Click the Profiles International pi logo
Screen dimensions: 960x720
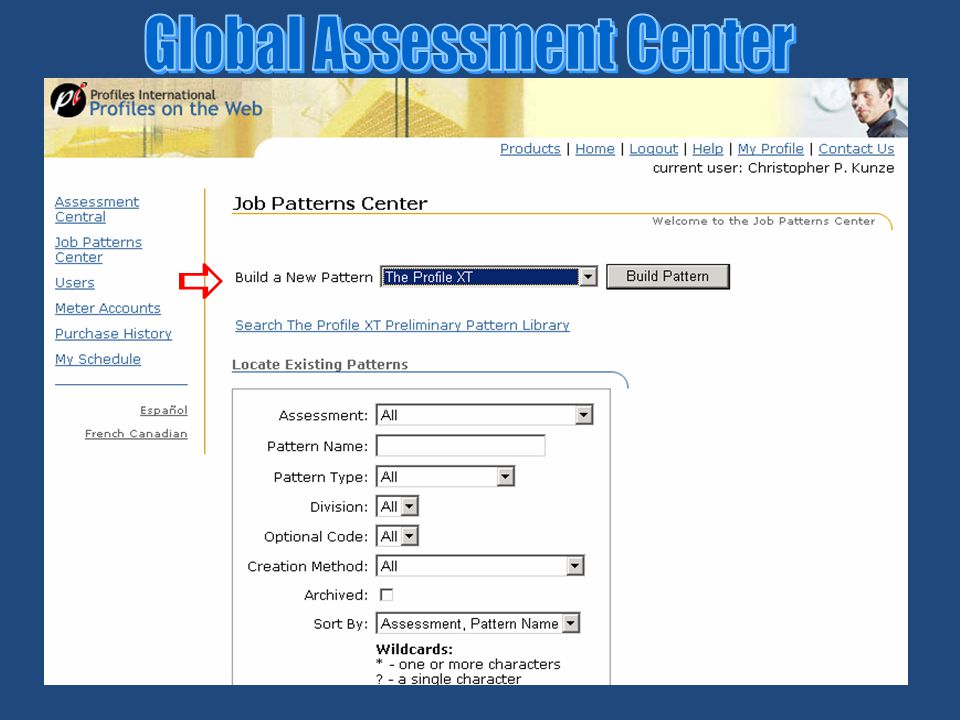[x=69, y=100]
